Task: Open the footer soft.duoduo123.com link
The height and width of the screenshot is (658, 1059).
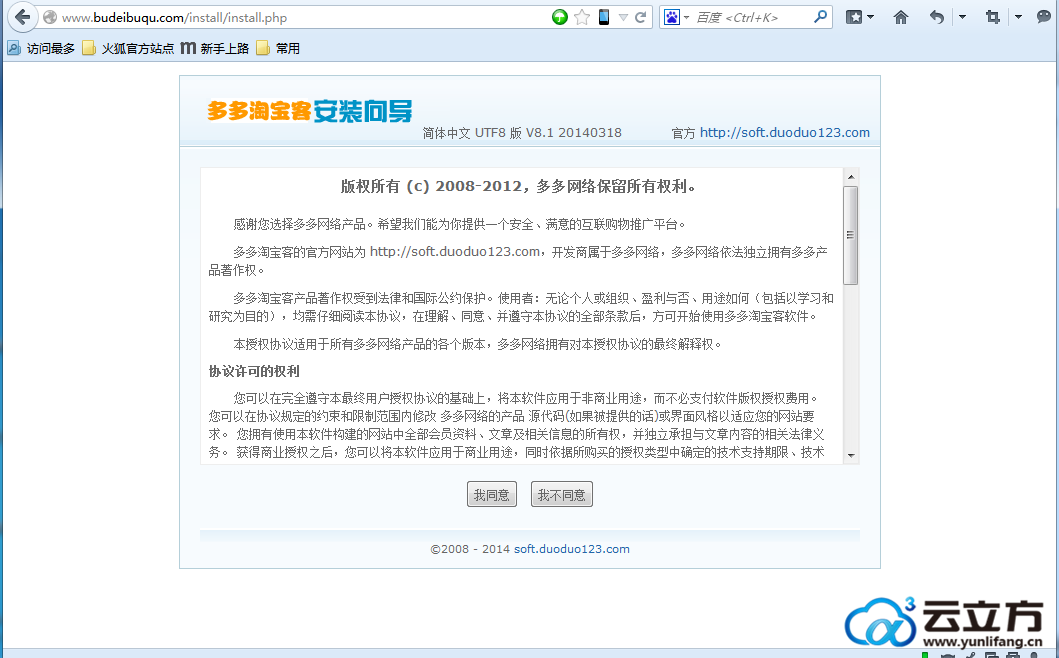Action: [571, 549]
